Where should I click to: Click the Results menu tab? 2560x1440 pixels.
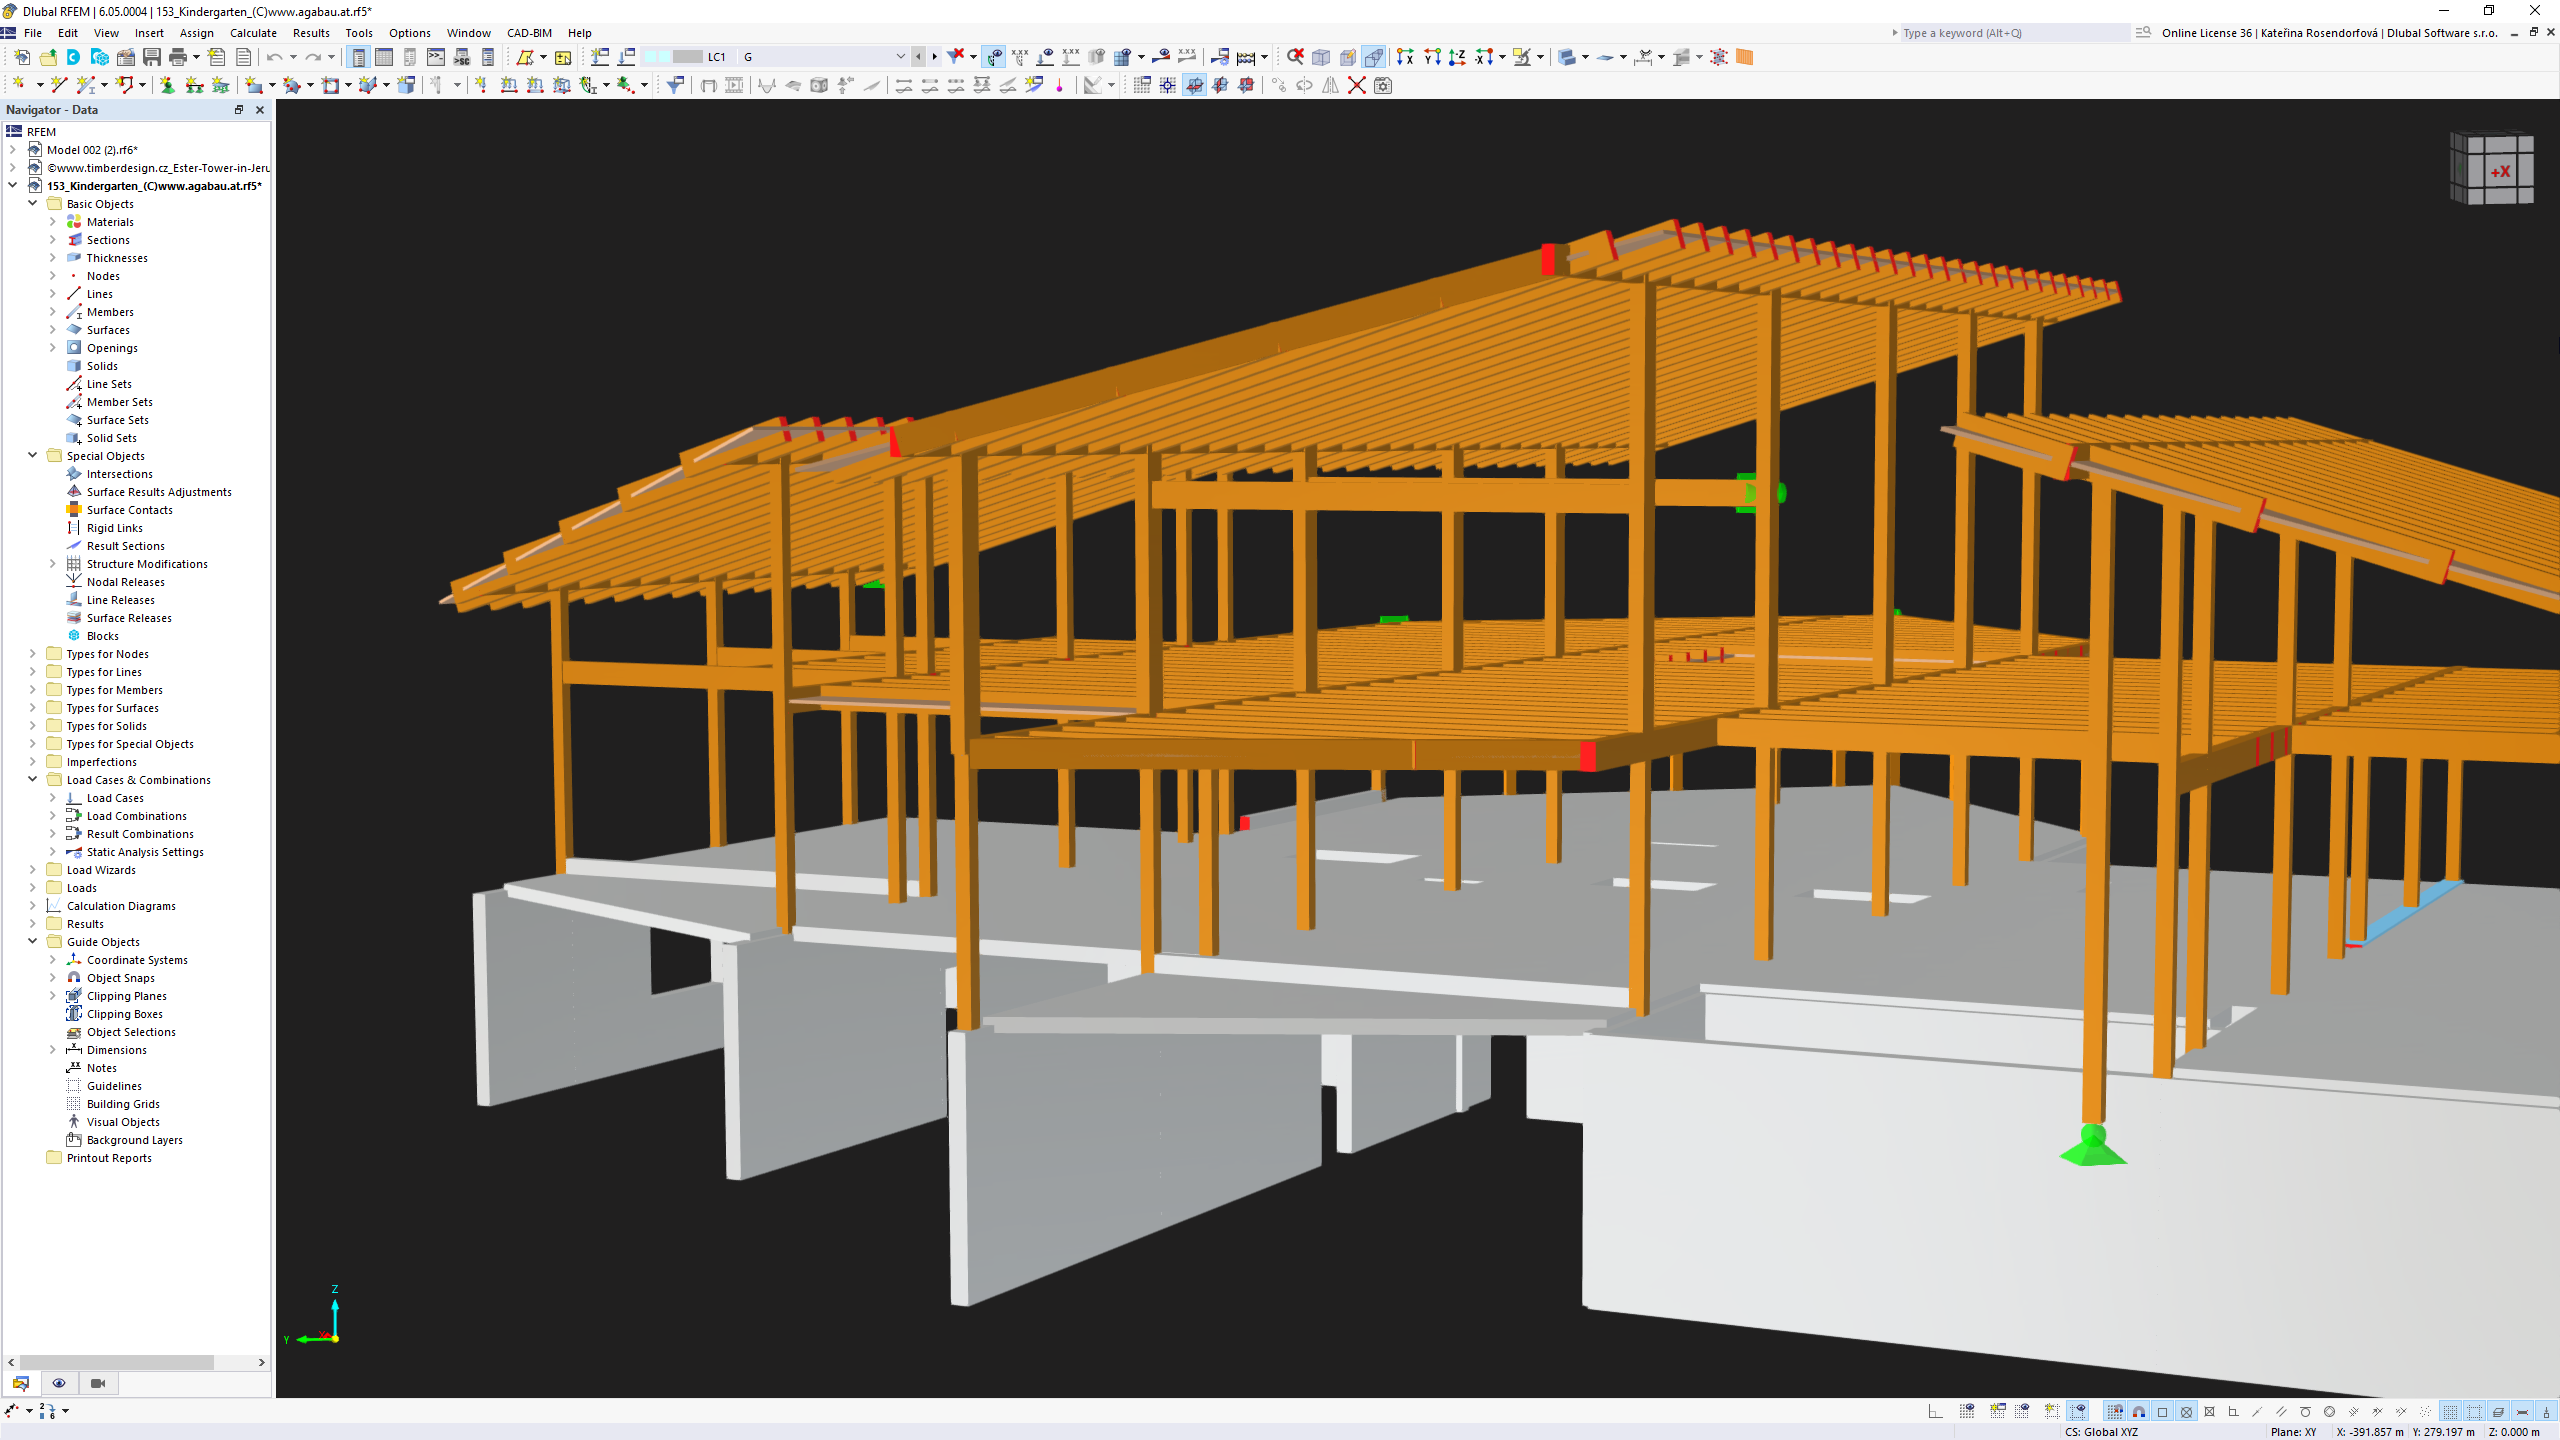[311, 32]
